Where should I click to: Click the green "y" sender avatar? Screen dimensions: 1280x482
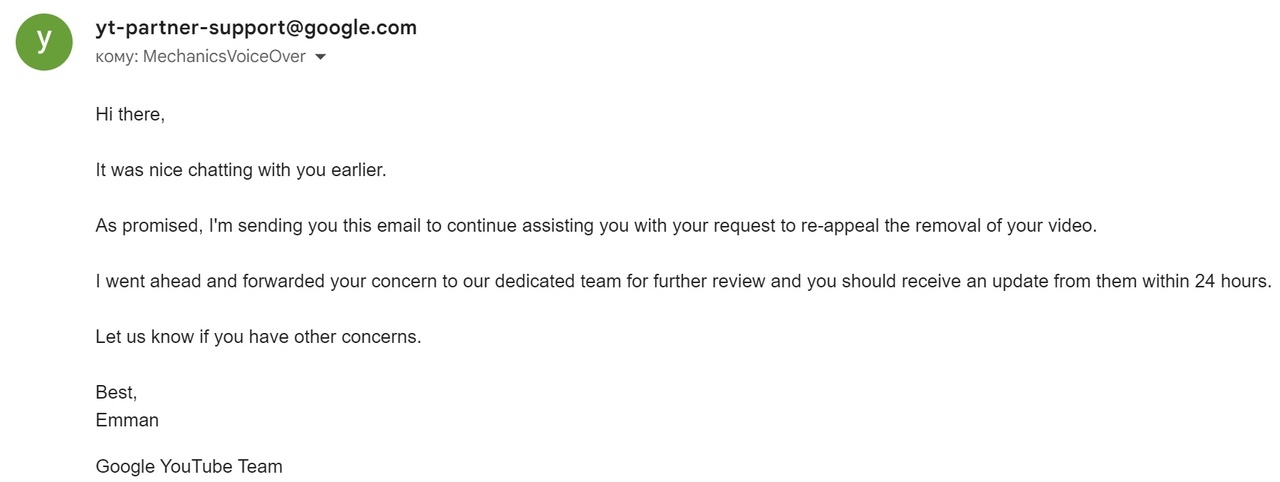44,41
